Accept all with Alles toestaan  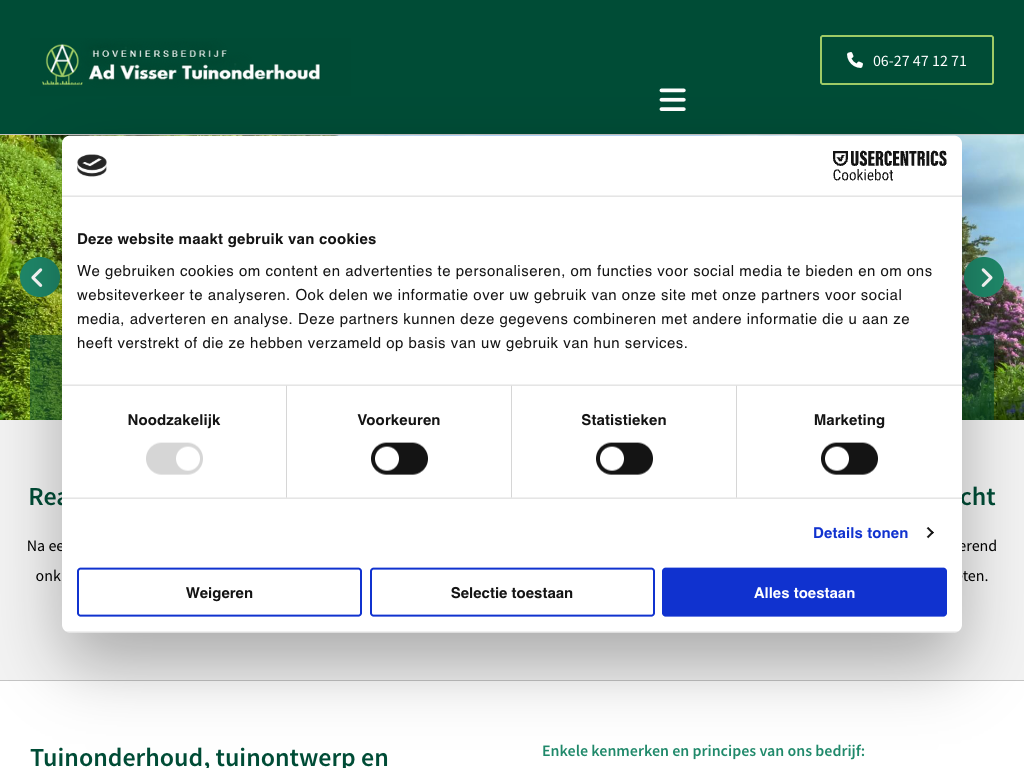(x=804, y=593)
